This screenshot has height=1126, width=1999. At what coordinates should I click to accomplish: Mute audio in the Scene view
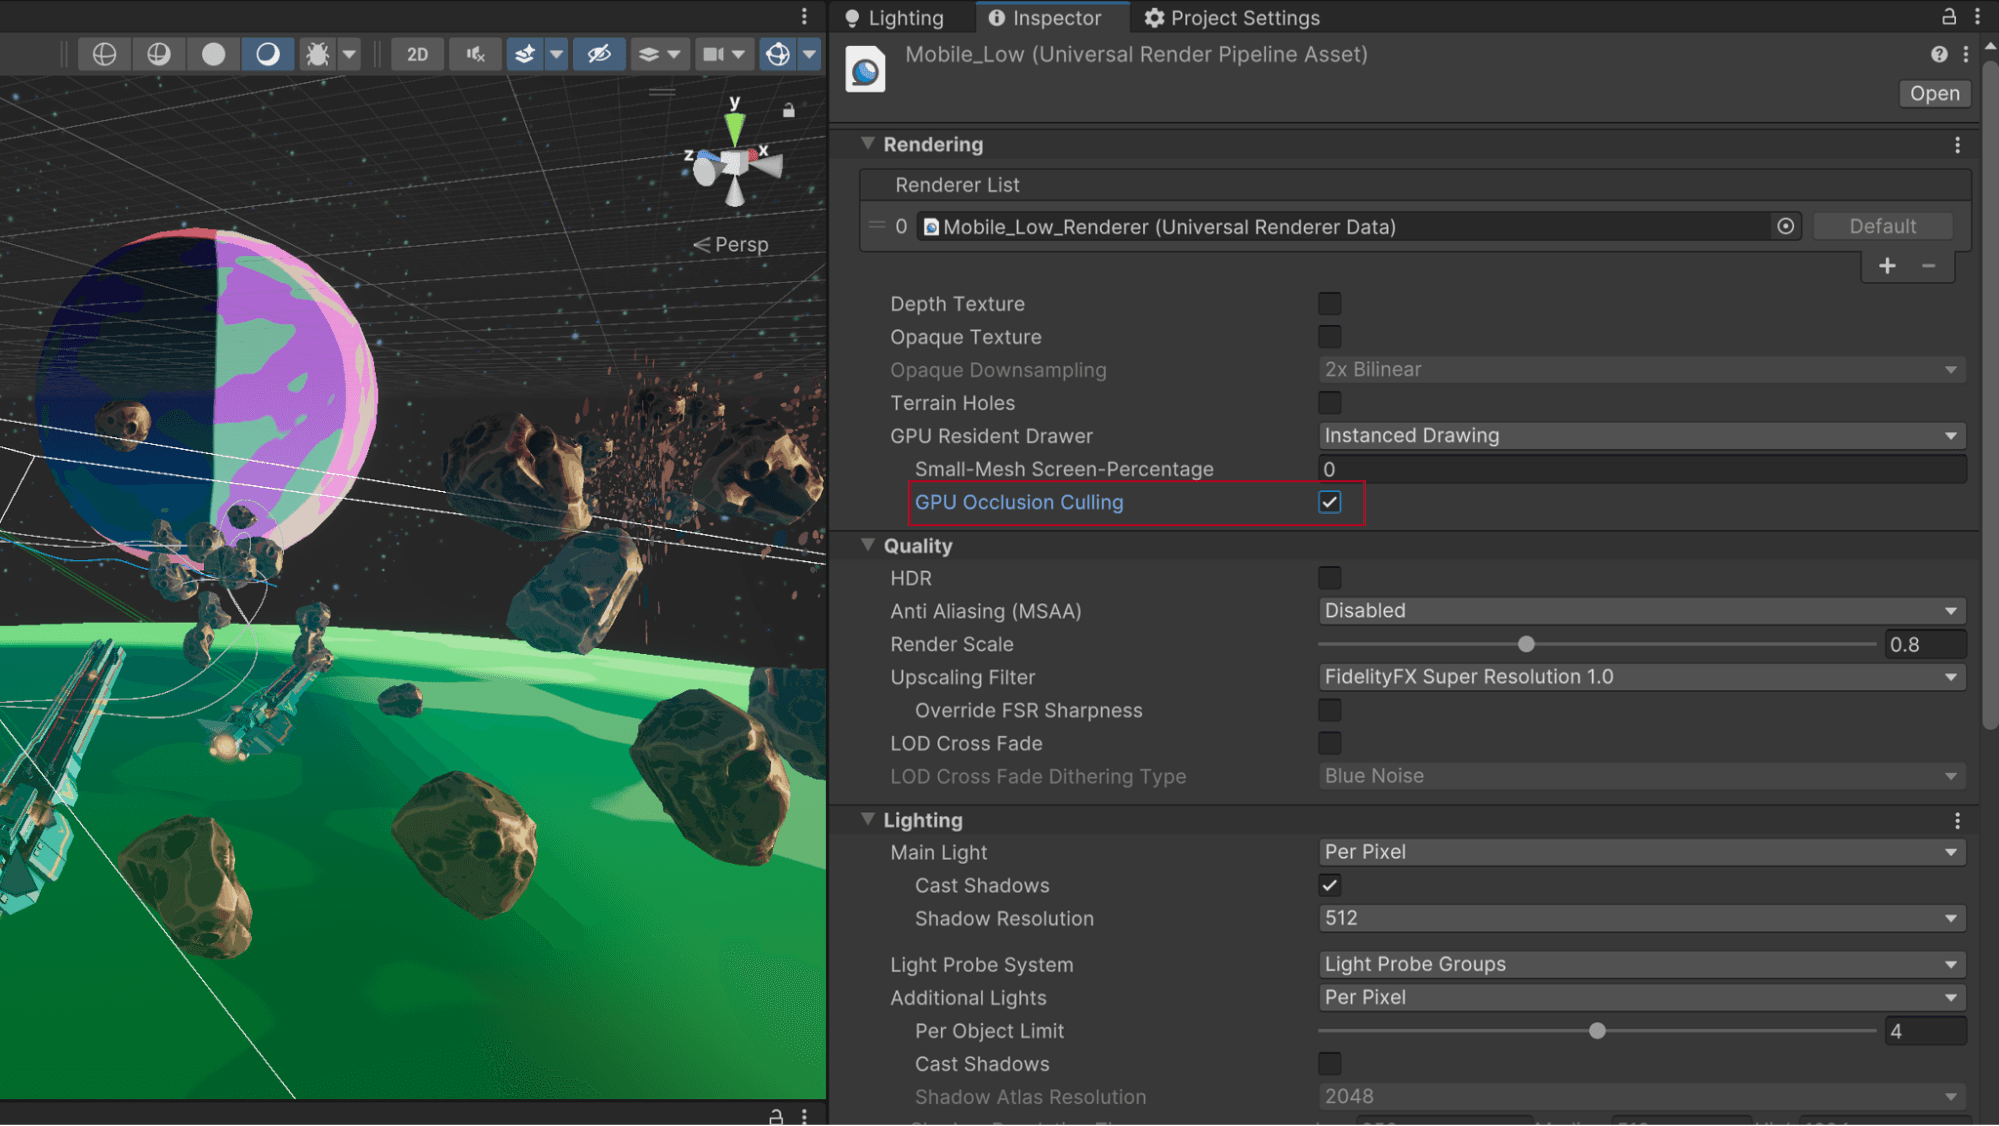point(475,54)
